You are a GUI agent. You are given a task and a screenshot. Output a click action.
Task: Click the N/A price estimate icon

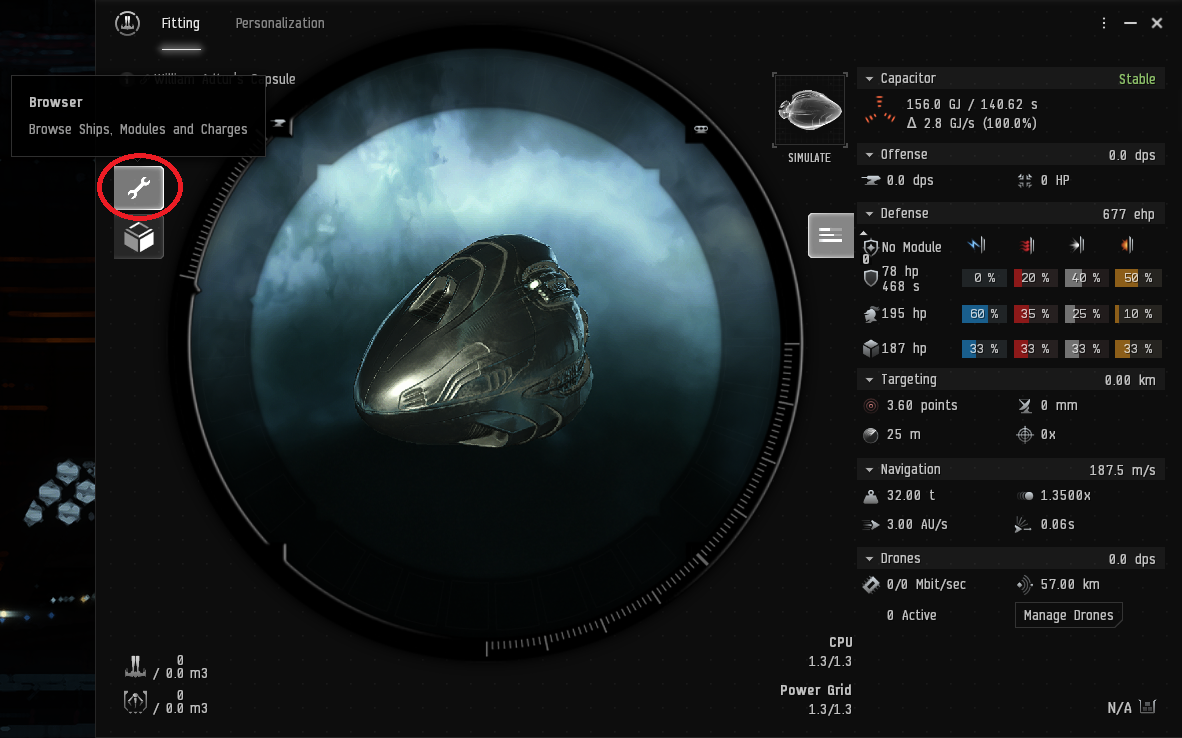tap(1147, 706)
